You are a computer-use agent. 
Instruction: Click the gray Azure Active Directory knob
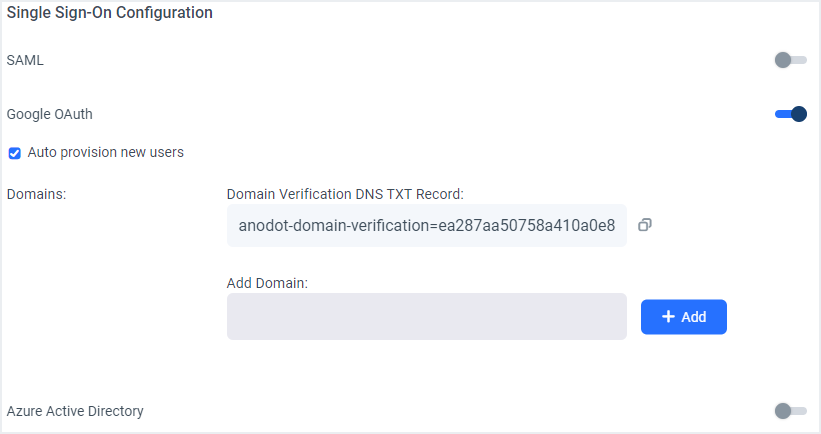coord(783,411)
